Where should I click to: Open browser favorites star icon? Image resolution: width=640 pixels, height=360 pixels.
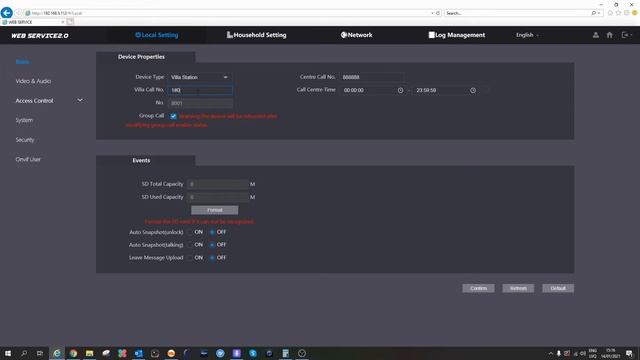(618, 13)
